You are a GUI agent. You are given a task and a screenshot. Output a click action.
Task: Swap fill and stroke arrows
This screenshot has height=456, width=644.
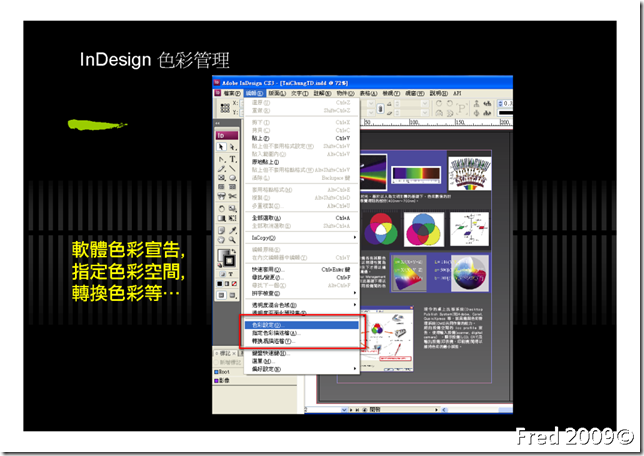pos(234,251)
